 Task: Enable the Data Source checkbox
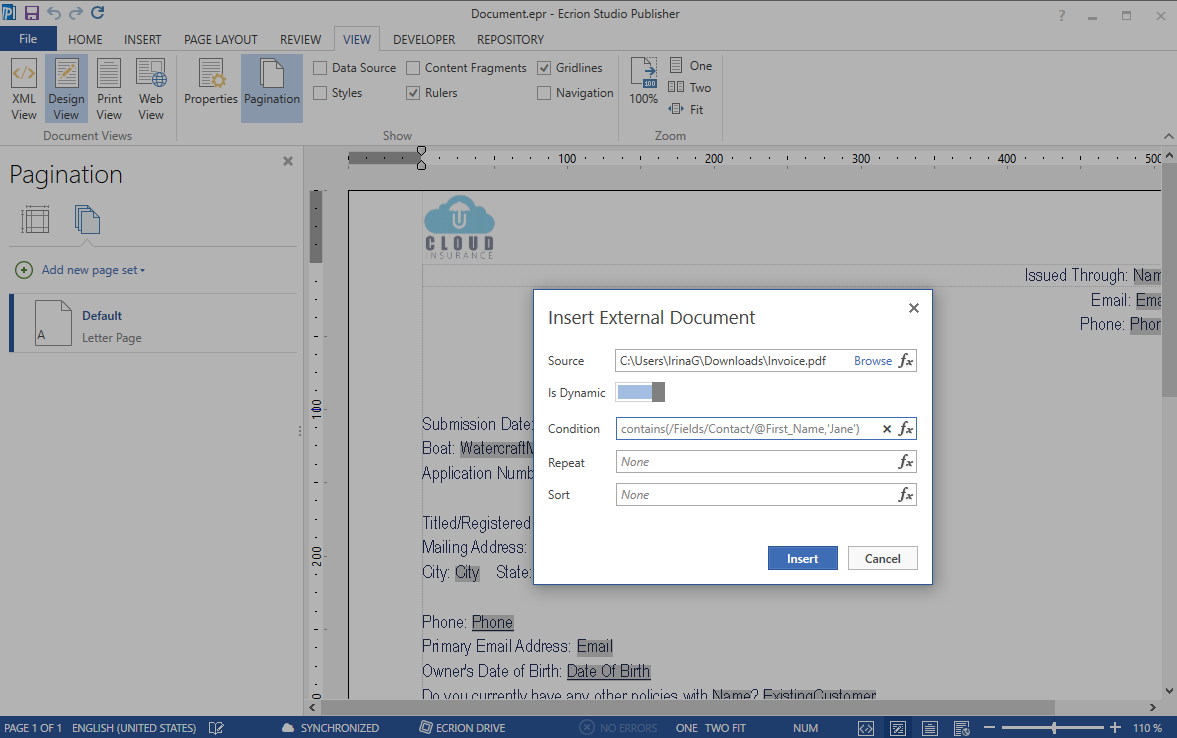(x=320, y=67)
